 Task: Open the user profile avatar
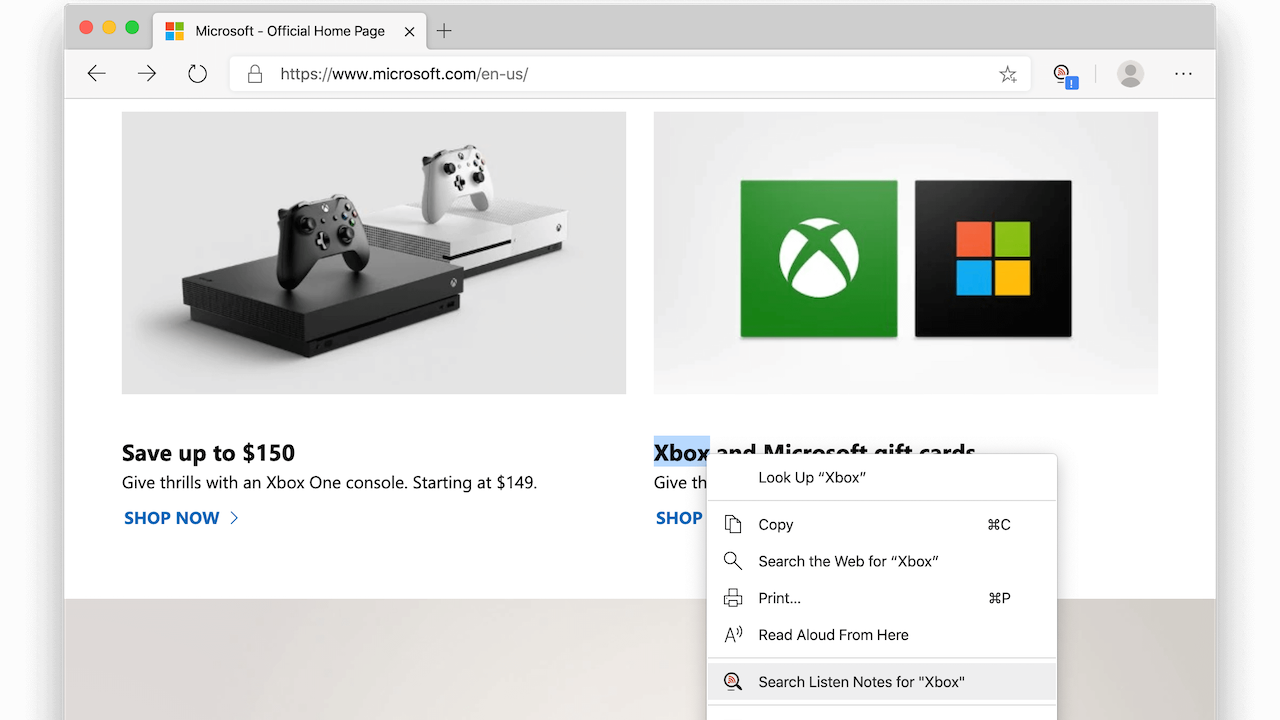click(1130, 74)
